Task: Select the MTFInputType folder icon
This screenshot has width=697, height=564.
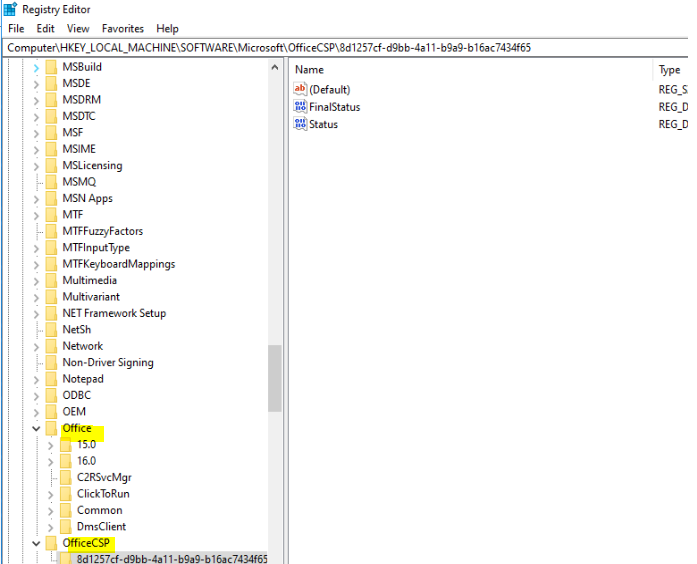Action: click(52, 248)
